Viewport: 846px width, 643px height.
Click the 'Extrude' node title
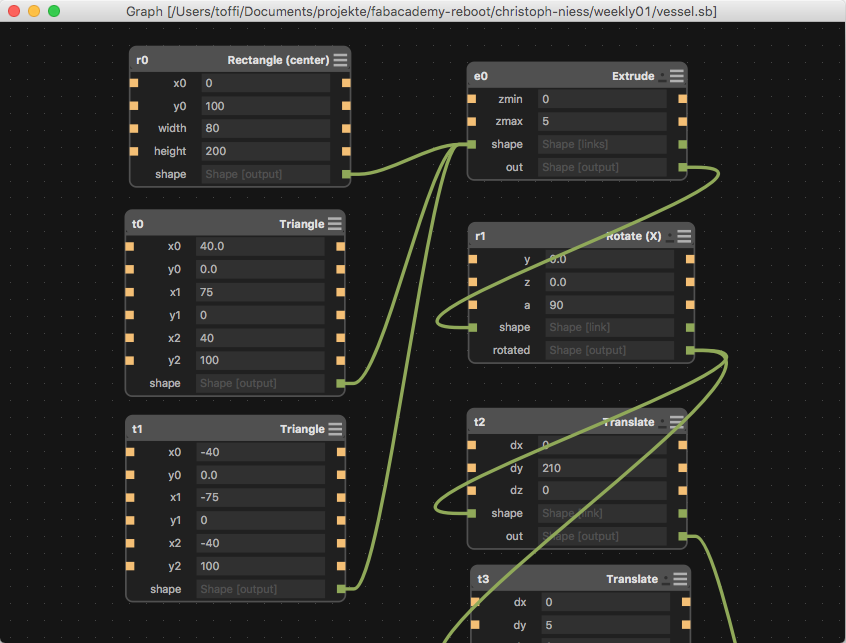click(x=633, y=76)
